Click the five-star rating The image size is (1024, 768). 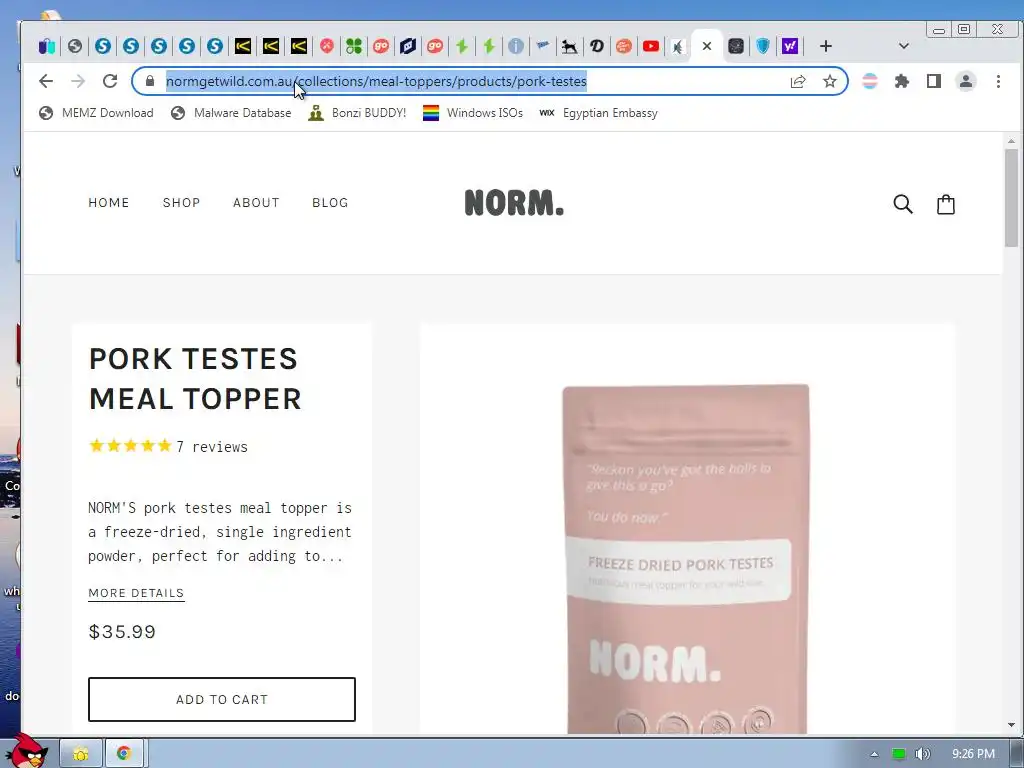point(130,446)
